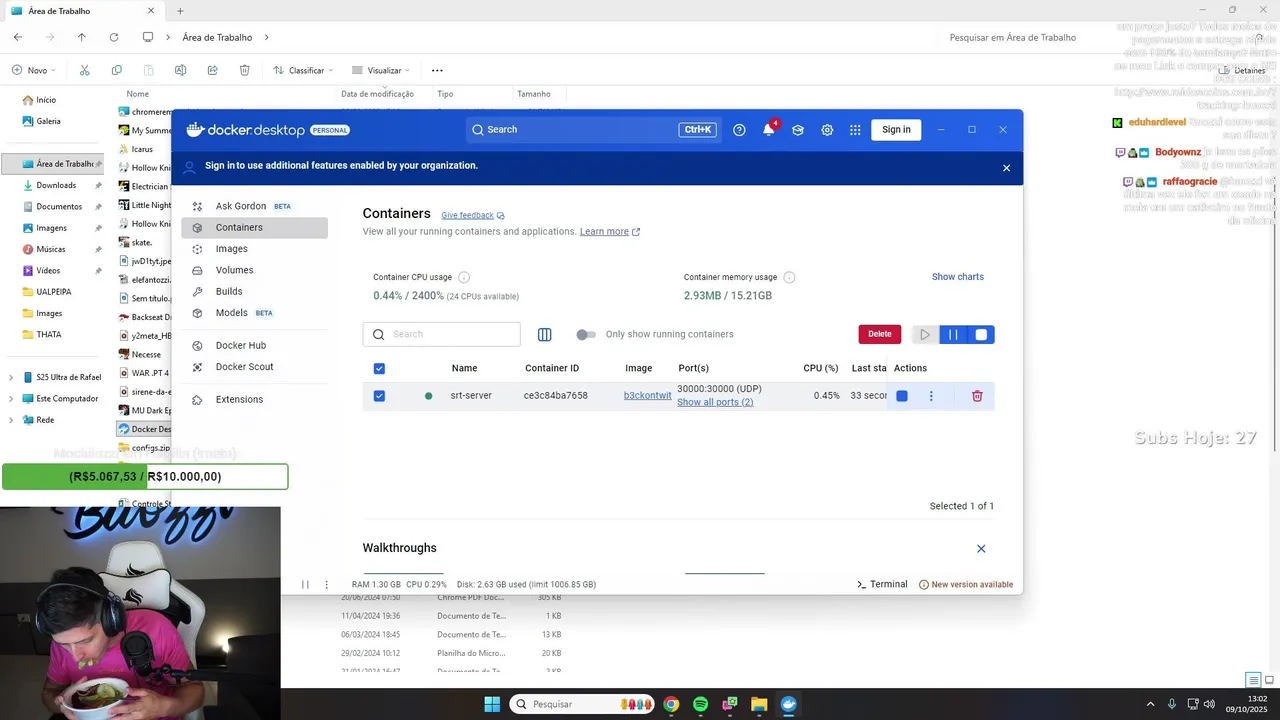The image size is (1280, 720).
Task: Toggle Only show running containers
Action: (586, 334)
